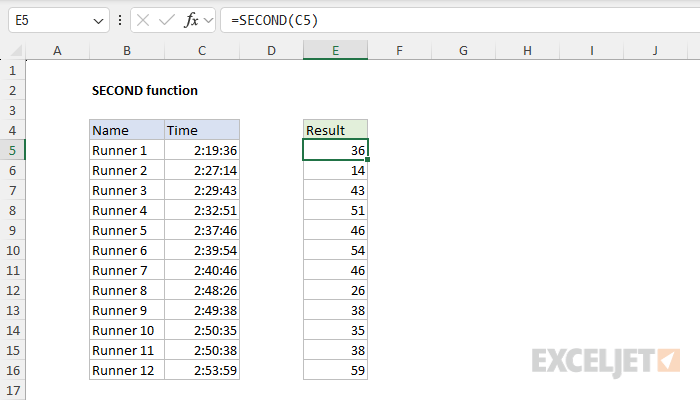Select column C header
Viewport: 700px width, 400px height.
click(202, 50)
